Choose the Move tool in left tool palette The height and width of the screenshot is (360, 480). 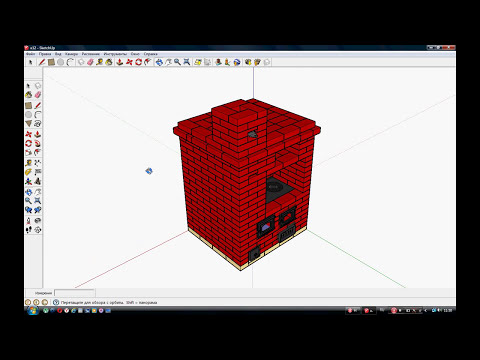coord(29,134)
